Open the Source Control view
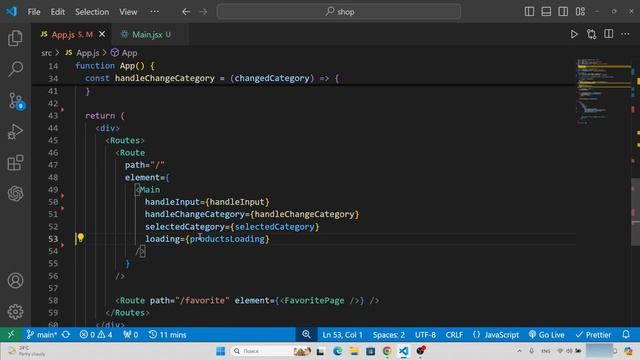The image size is (640, 360). (16, 100)
